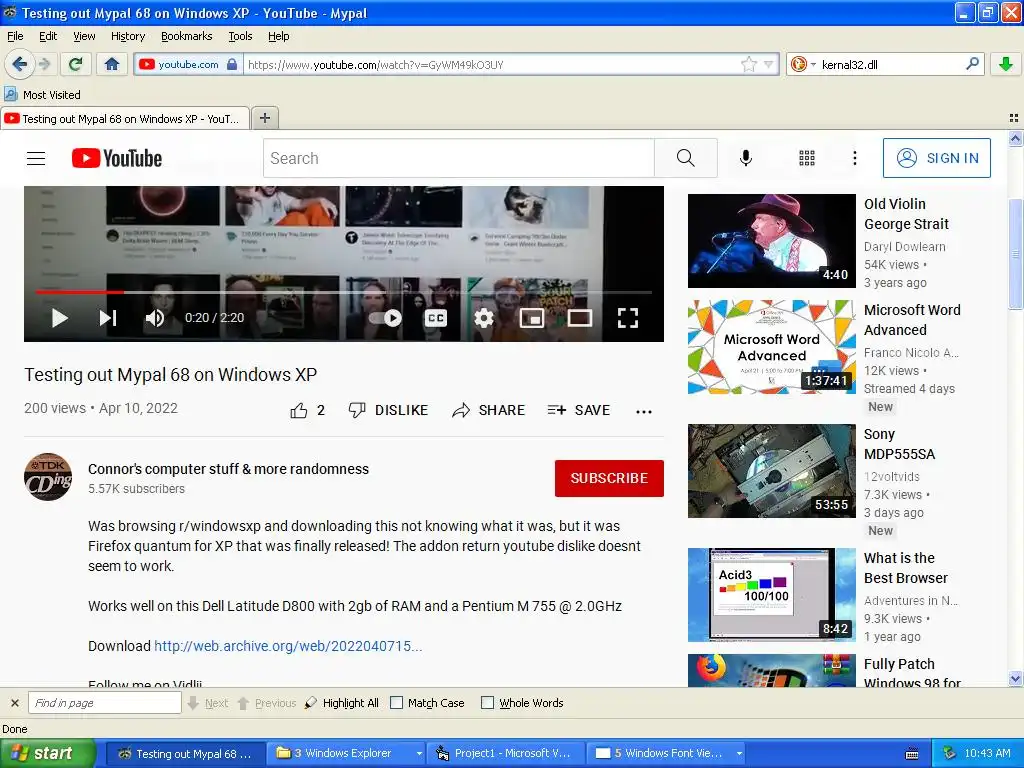Screen dimensions: 1024x768
Task: Enter full screen video mode
Action: point(628,318)
